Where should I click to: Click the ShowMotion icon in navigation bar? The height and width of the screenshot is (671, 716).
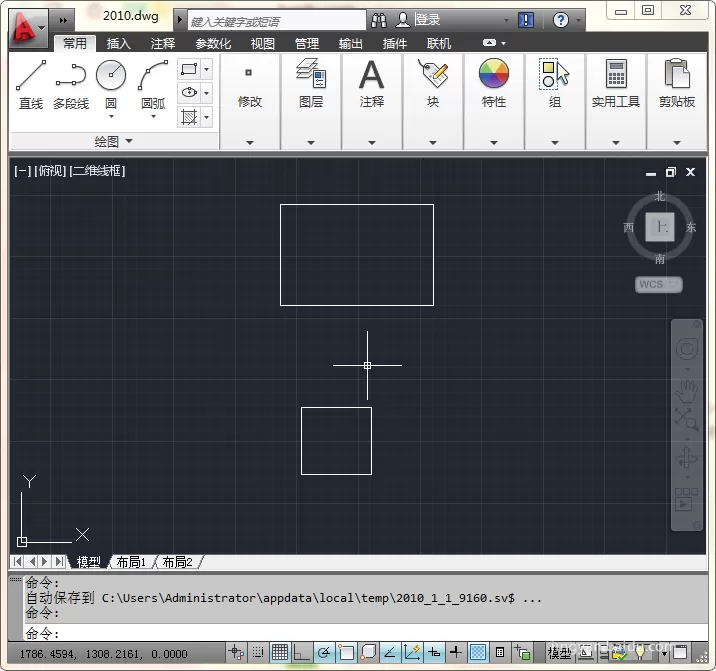coord(686,499)
